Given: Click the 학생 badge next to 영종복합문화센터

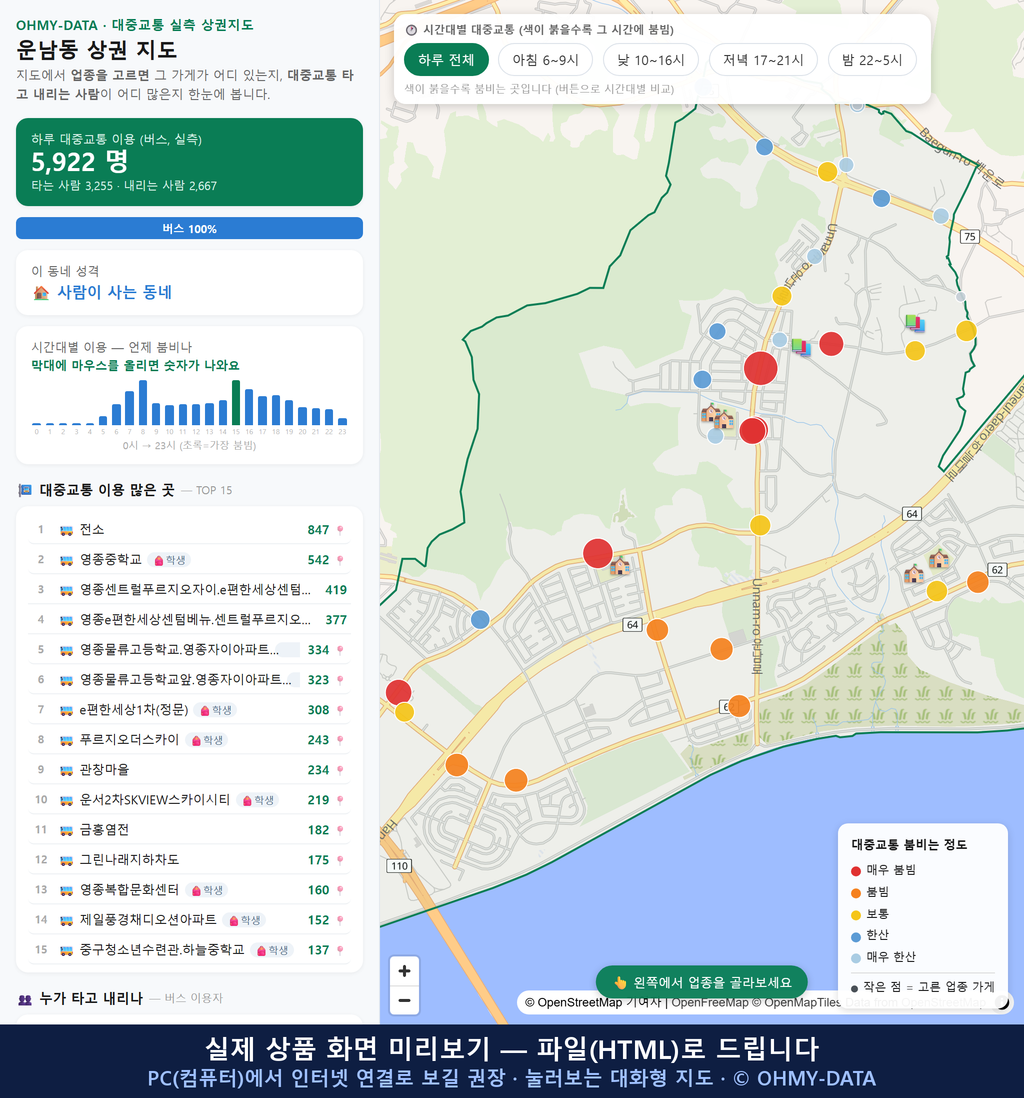Looking at the screenshot, I should point(207,890).
